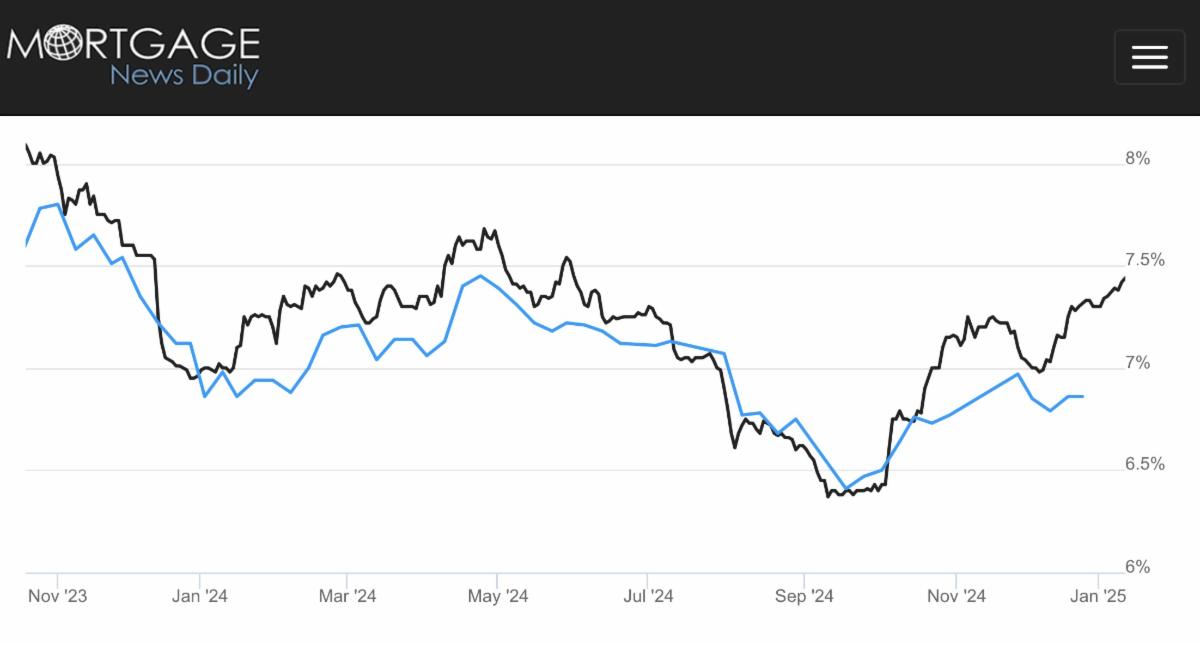Viewport: 1200px width, 645px height.
Task: Click the 7% y-axis label
Action: (x=1137, y=363)
